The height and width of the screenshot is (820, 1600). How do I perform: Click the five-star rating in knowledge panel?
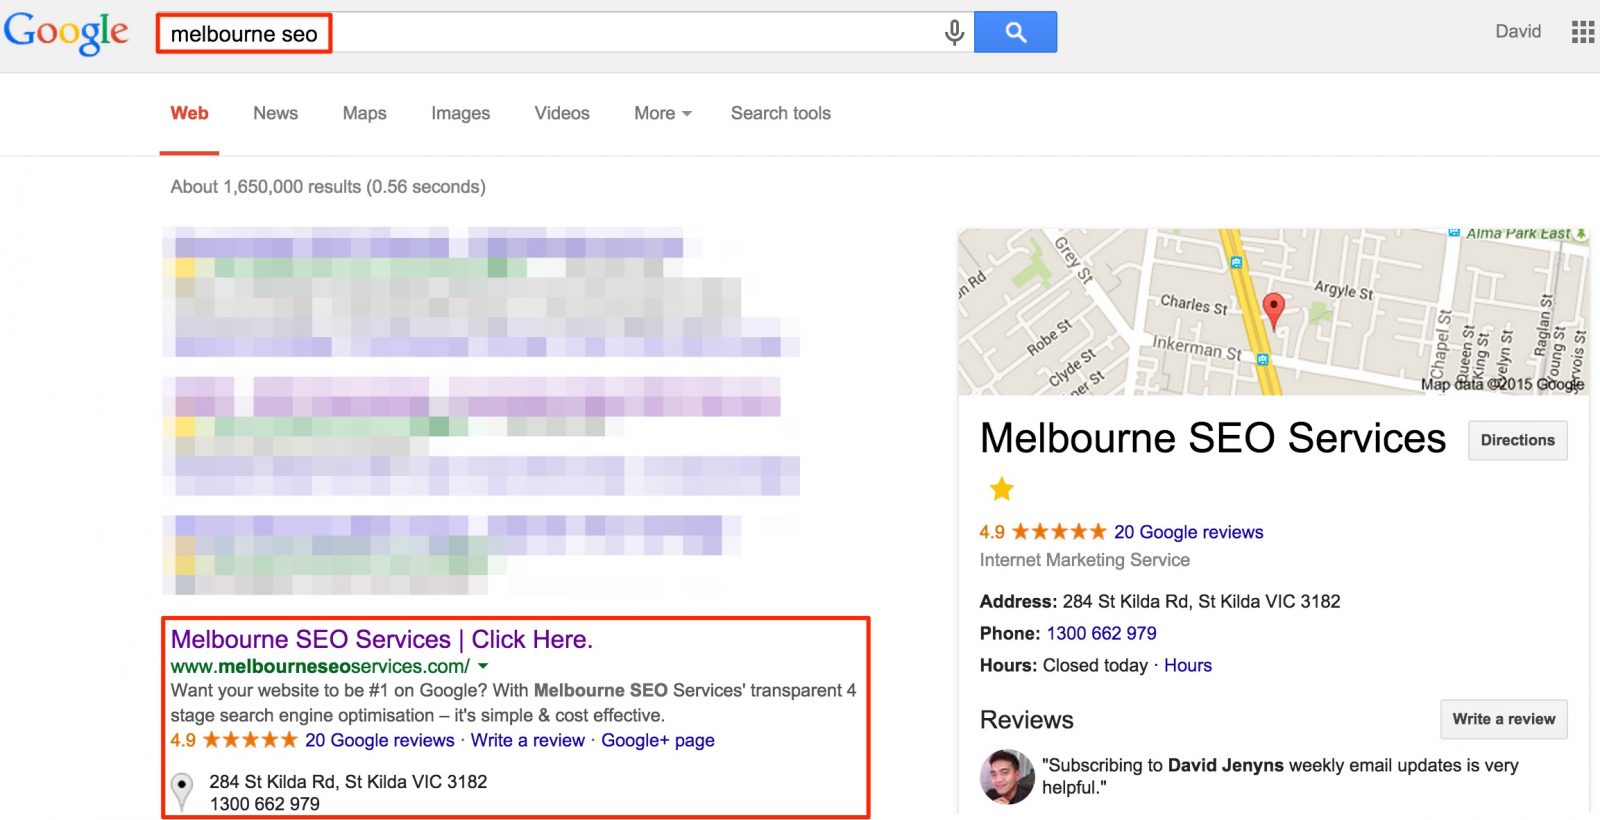1059,531
